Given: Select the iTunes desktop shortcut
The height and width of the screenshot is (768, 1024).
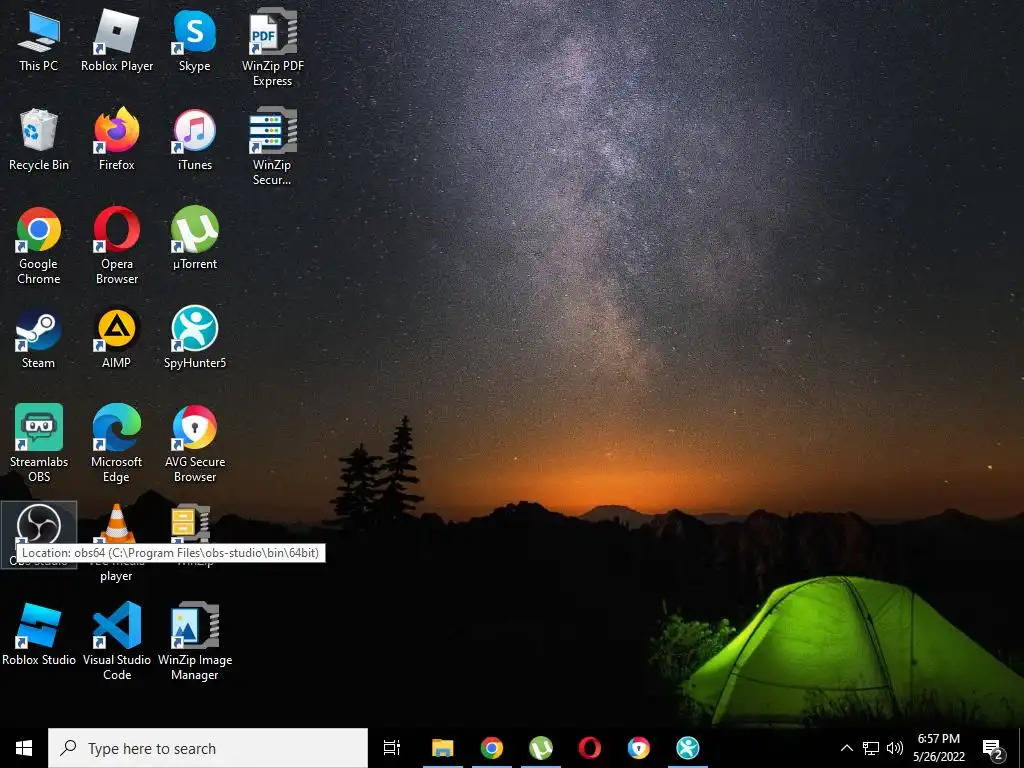Looking at the screenshot, I should (x=195, y=140).
